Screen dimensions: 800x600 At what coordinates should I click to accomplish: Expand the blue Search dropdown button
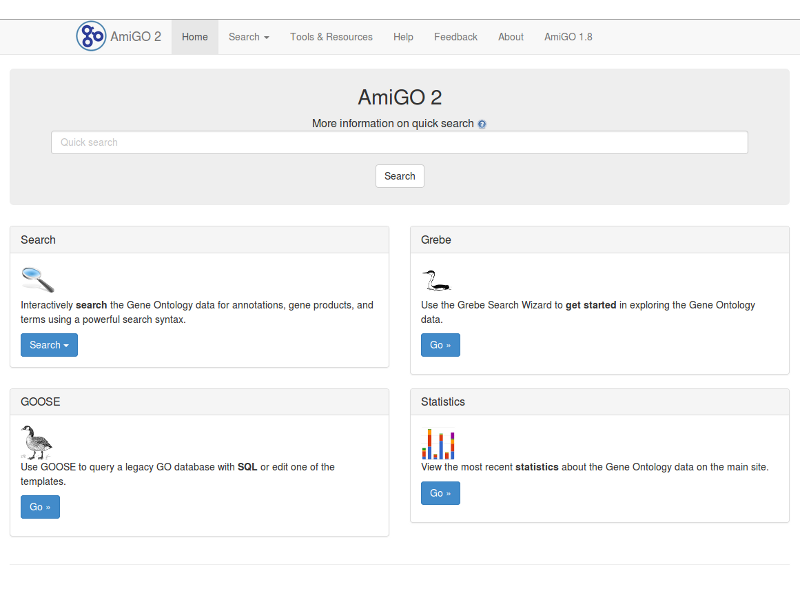click(49, 345)
